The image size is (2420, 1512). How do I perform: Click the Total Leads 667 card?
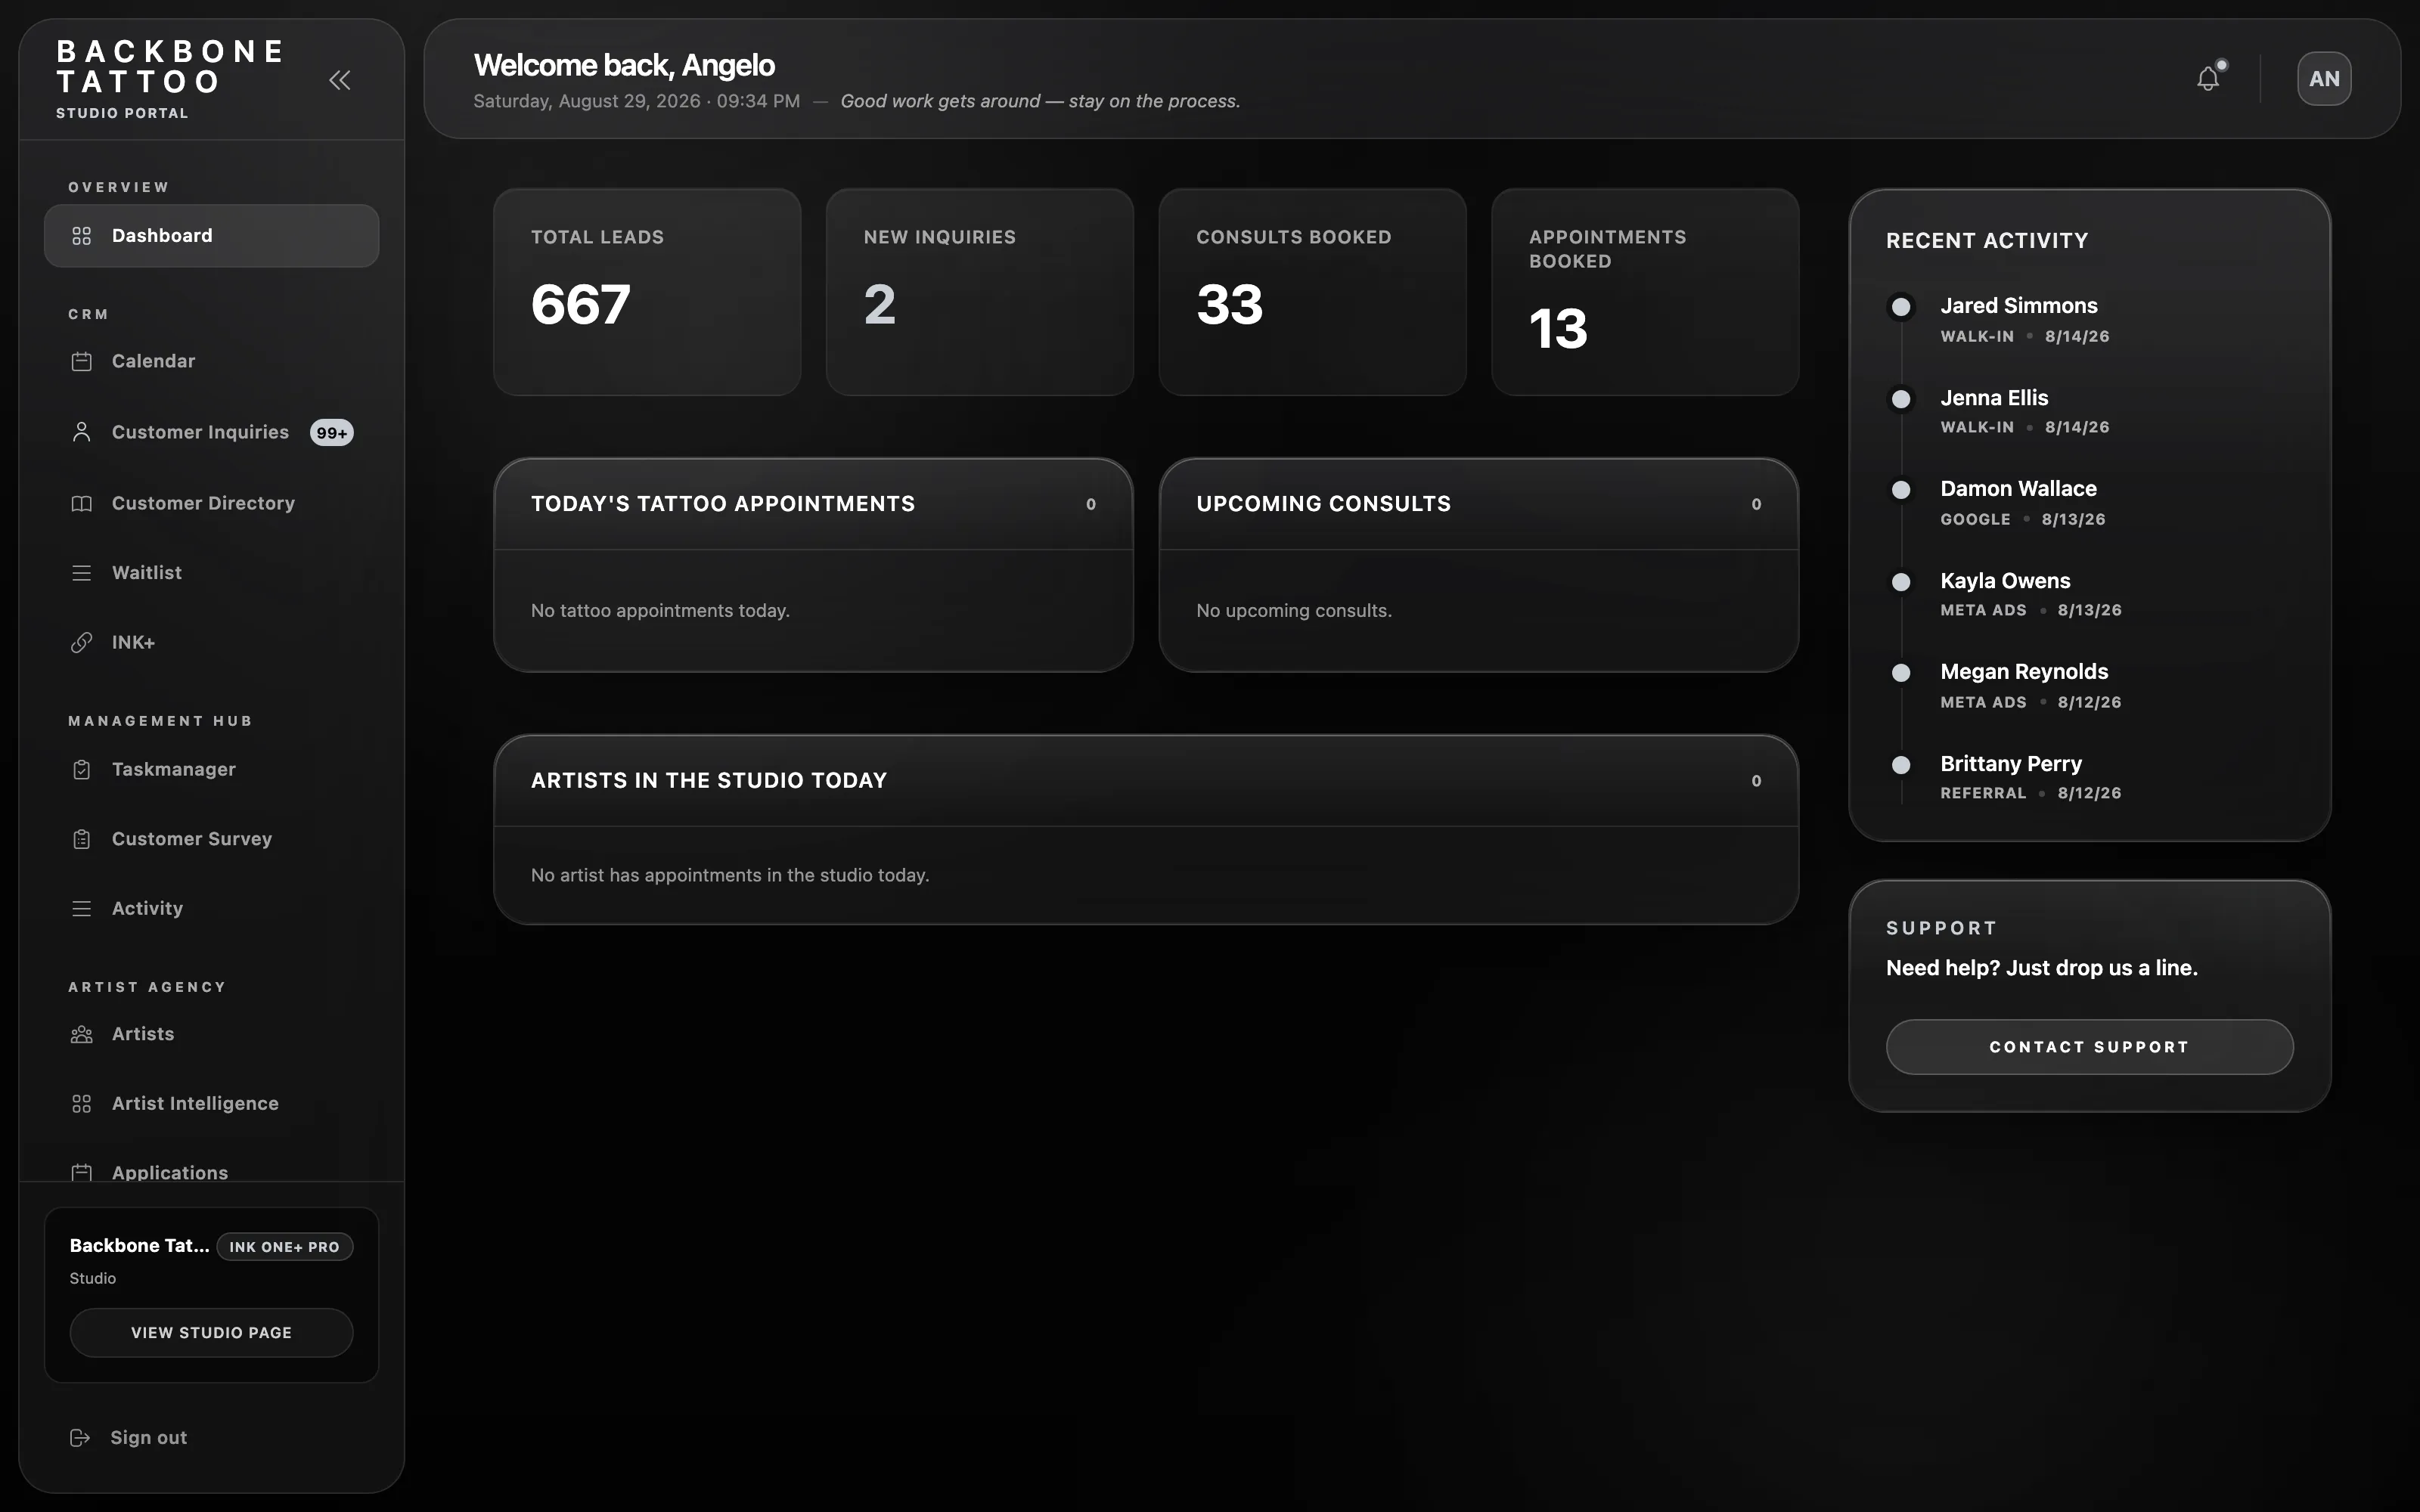pyautogui.click(x=647, y=292)
